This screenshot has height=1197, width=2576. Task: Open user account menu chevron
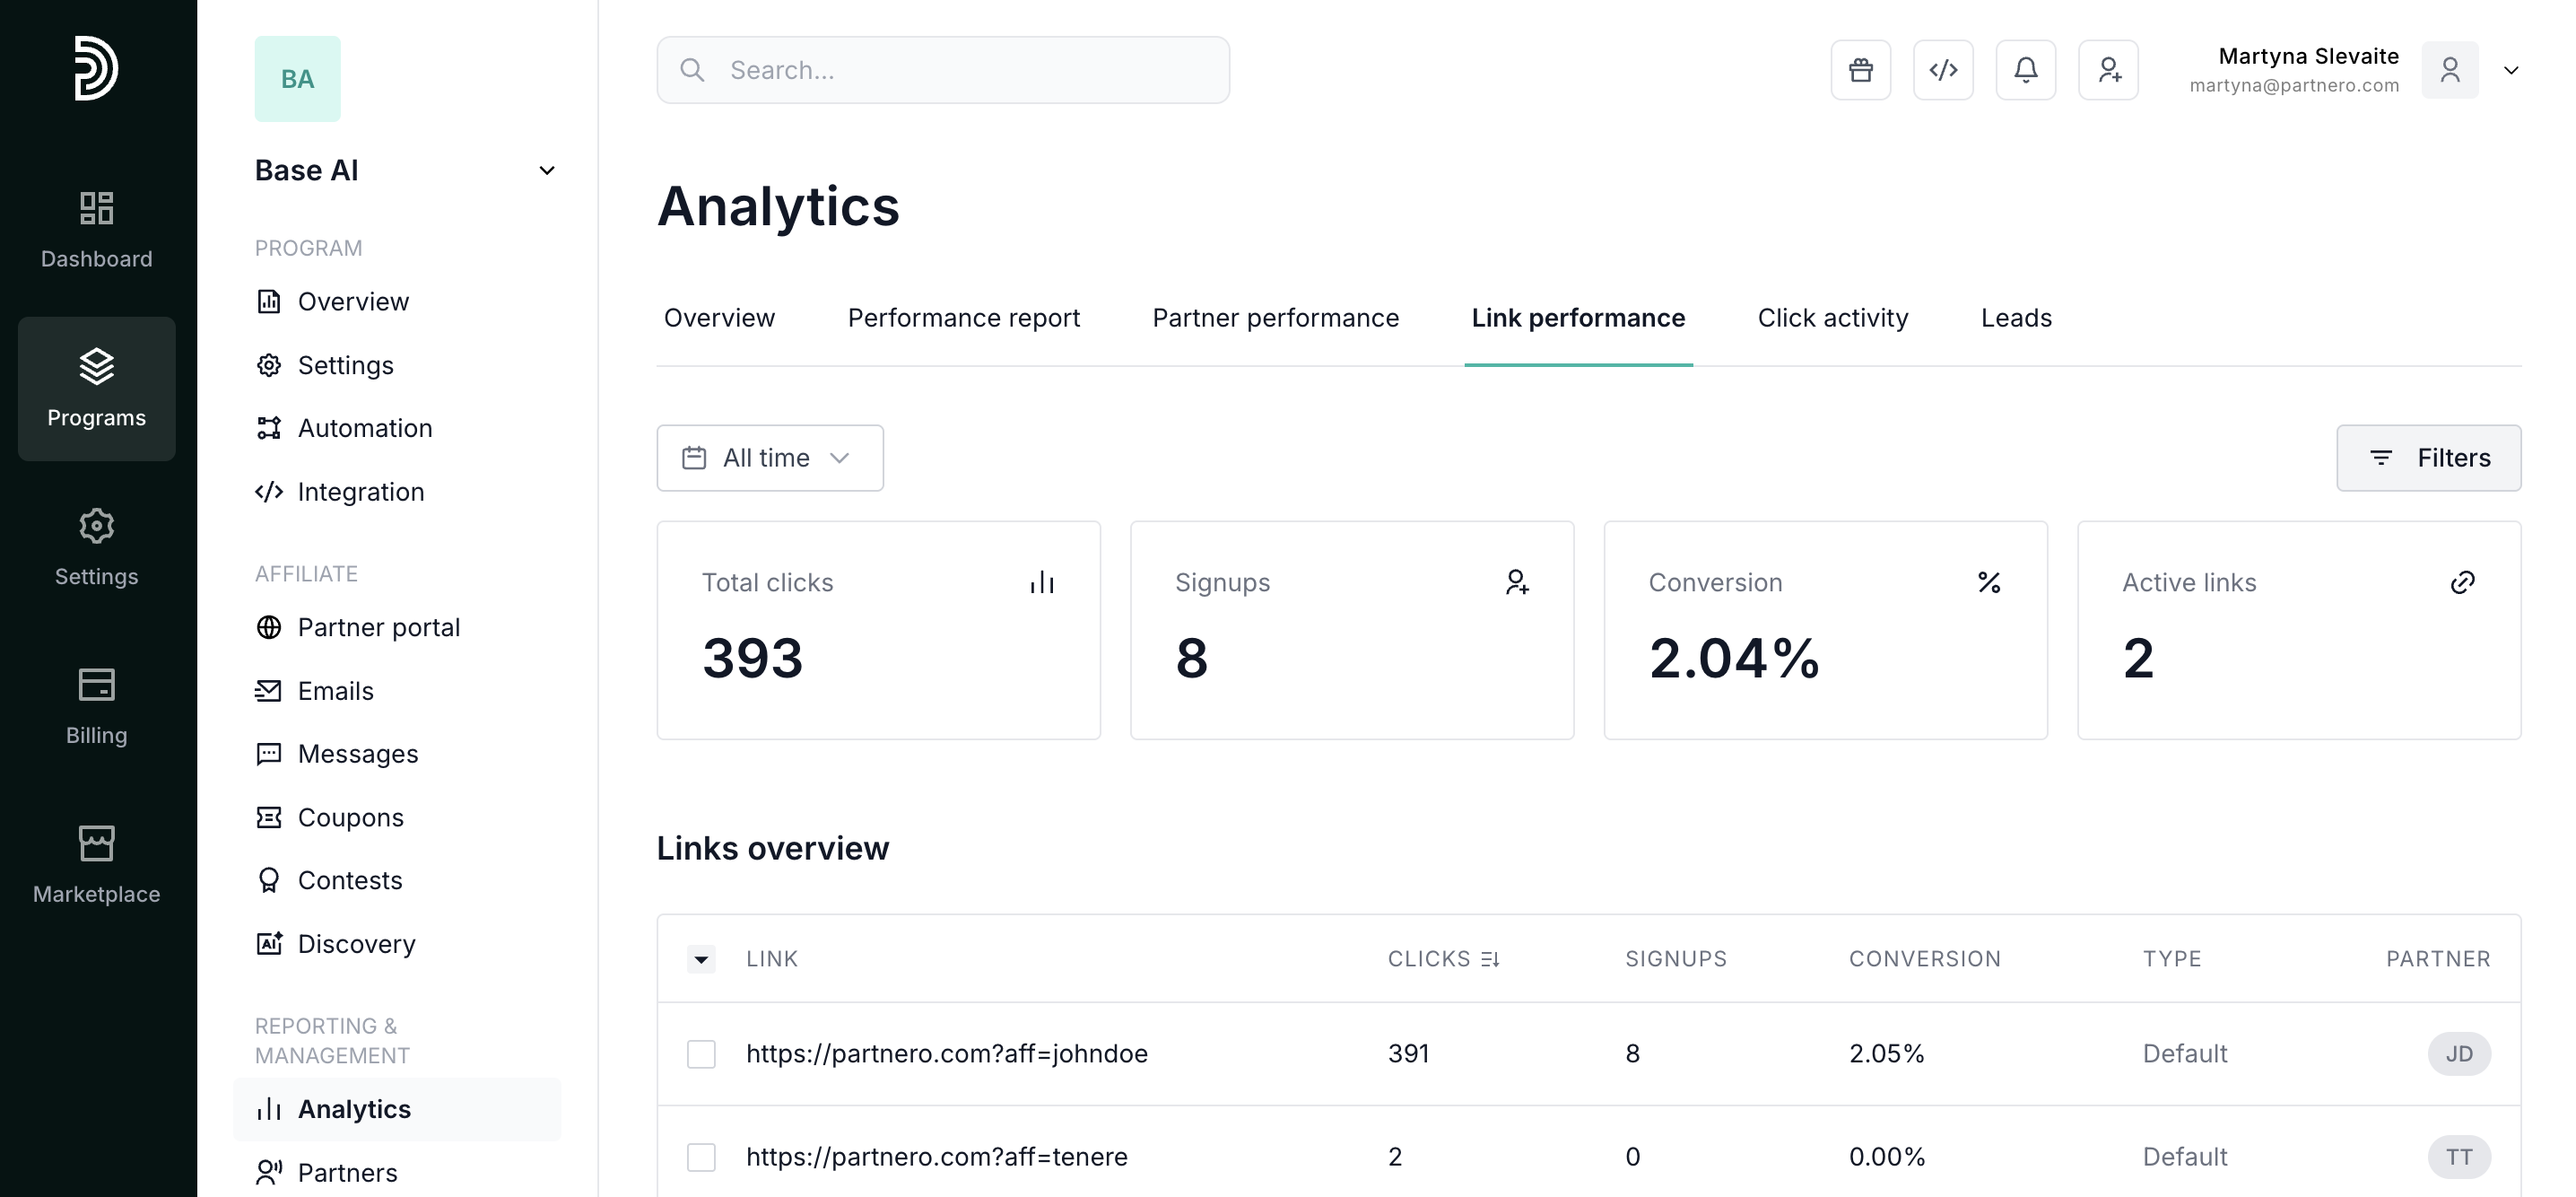(2510, 70)
